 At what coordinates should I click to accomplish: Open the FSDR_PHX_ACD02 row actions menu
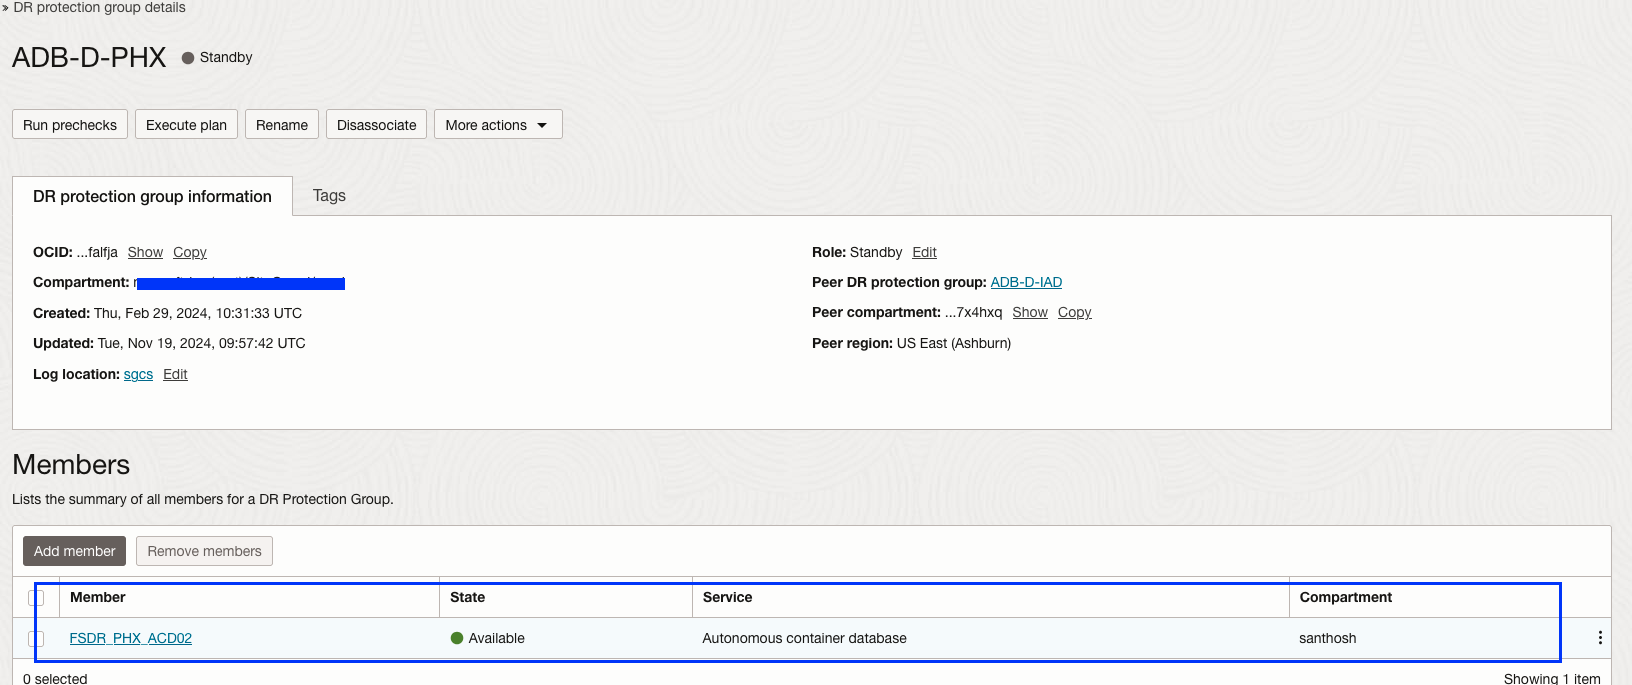(x=1600, y=638)
